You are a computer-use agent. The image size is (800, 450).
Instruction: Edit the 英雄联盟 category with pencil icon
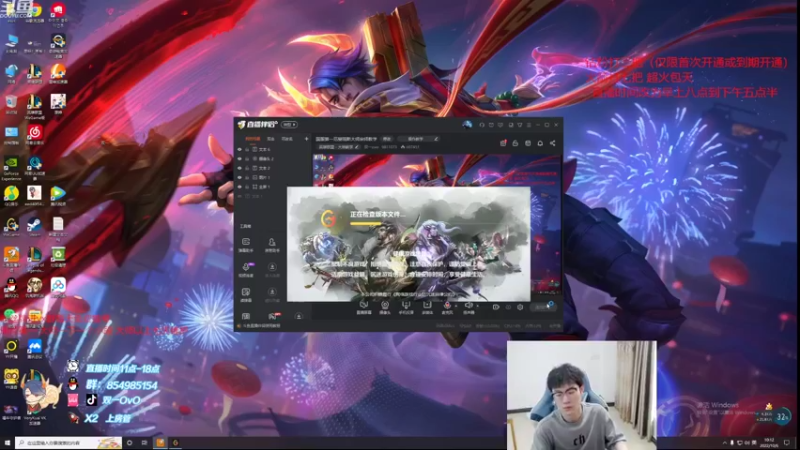point(357,147)
